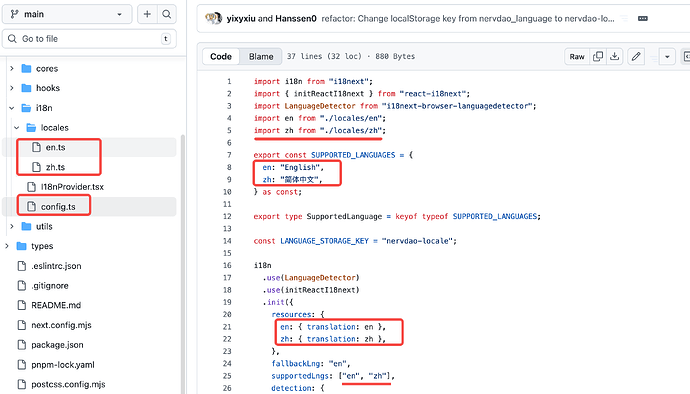Image resolution: width=690 pixels, height=394 pixels.
Task: Click the LANGUAGE_STORAGE_KEY identifier on line 14
Action: [x=324, y=241]
